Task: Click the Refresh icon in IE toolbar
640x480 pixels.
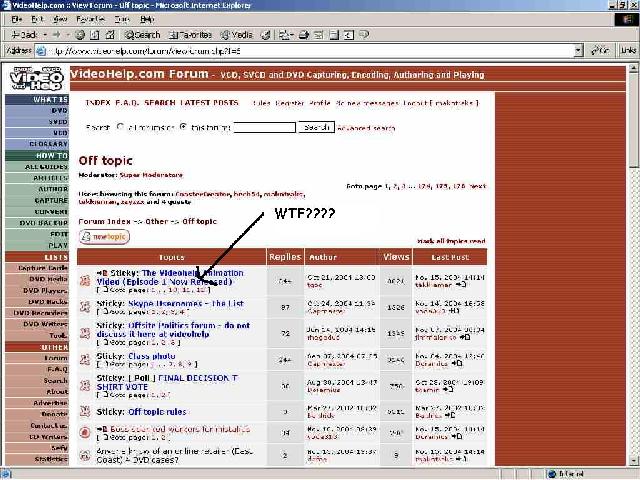Action: point(95,35)
